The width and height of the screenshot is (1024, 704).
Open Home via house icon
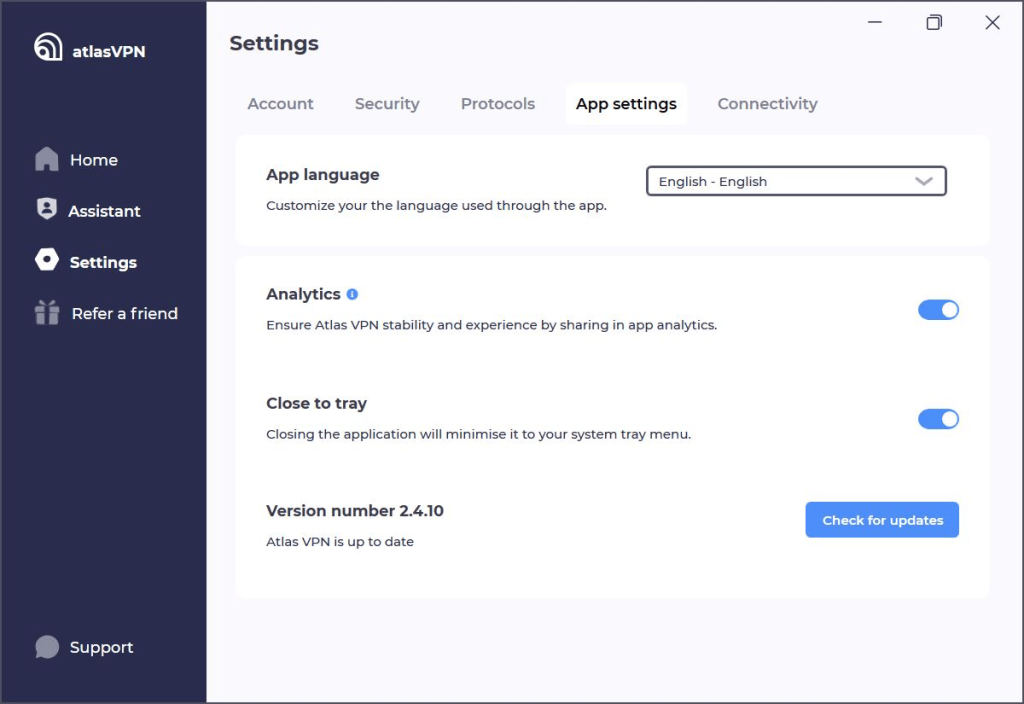pos(46,159)
